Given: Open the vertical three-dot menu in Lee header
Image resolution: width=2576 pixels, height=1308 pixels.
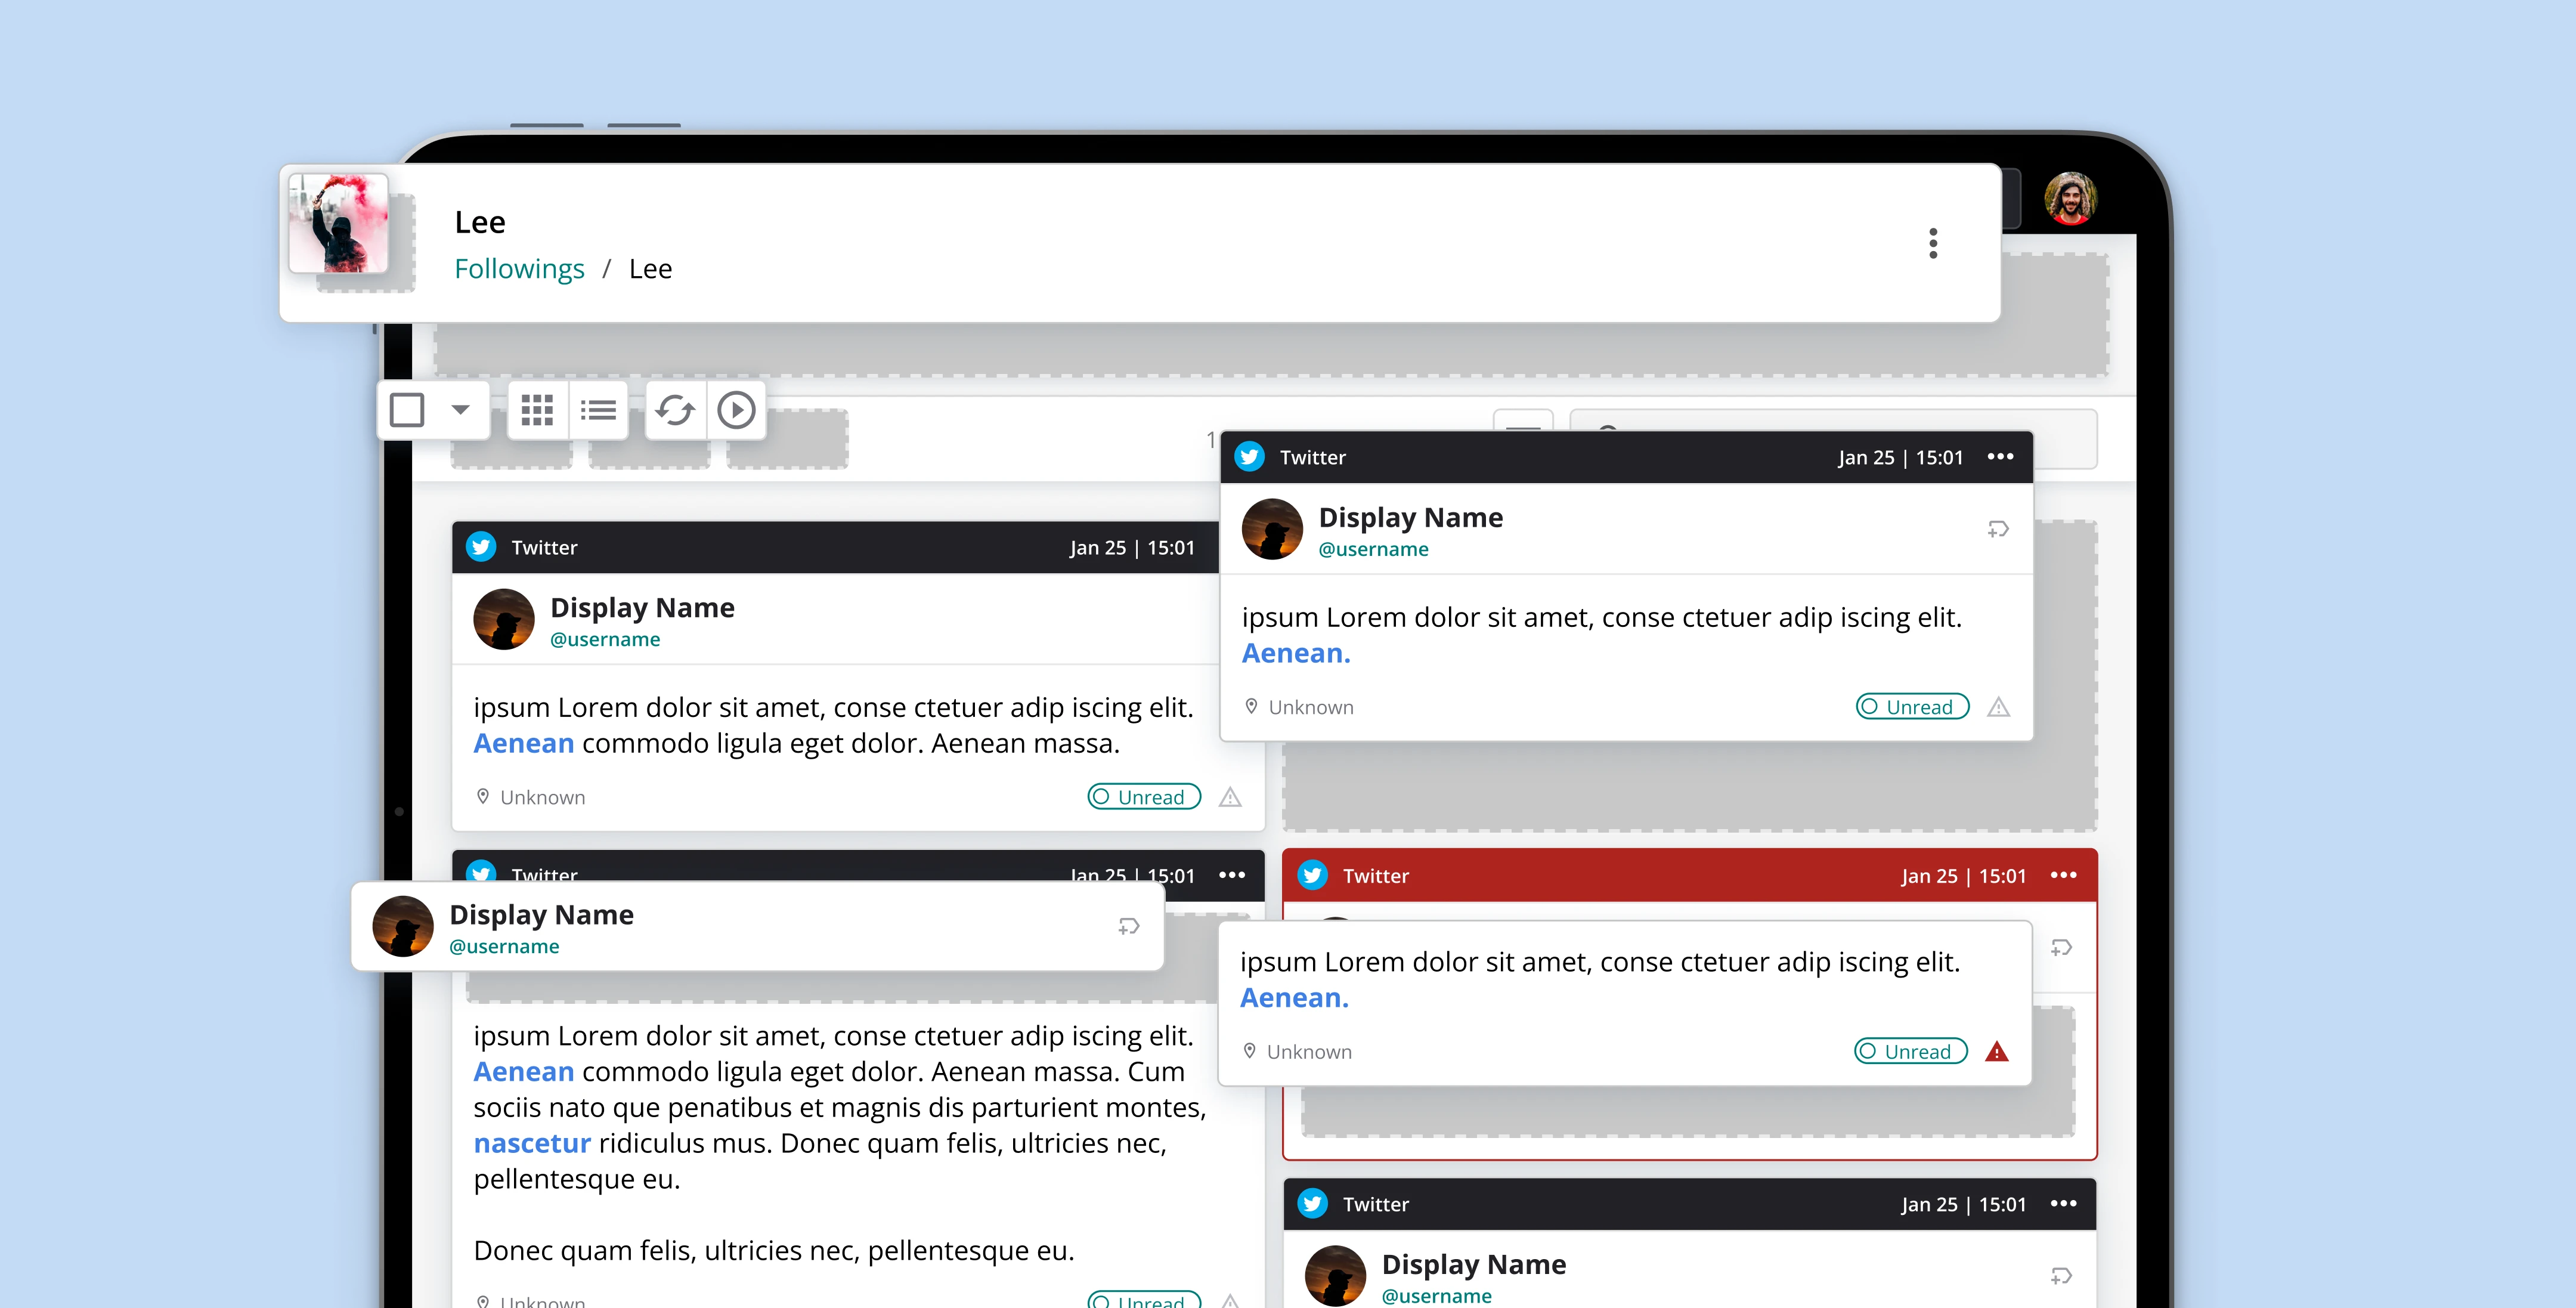Looking at the screenshot, I should tap(1933, 243).
